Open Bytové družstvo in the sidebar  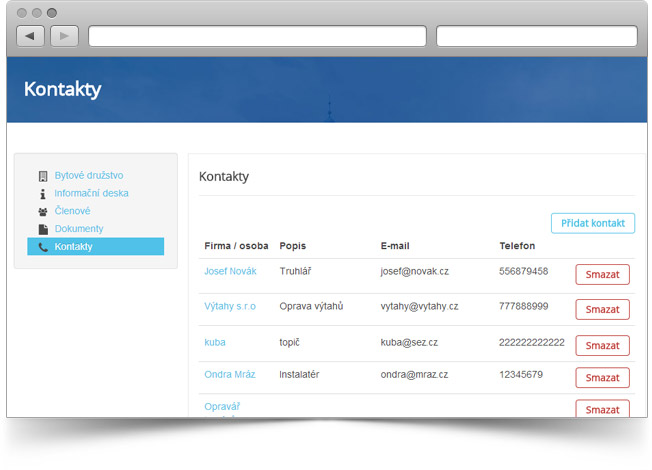[x=88, y=176]
